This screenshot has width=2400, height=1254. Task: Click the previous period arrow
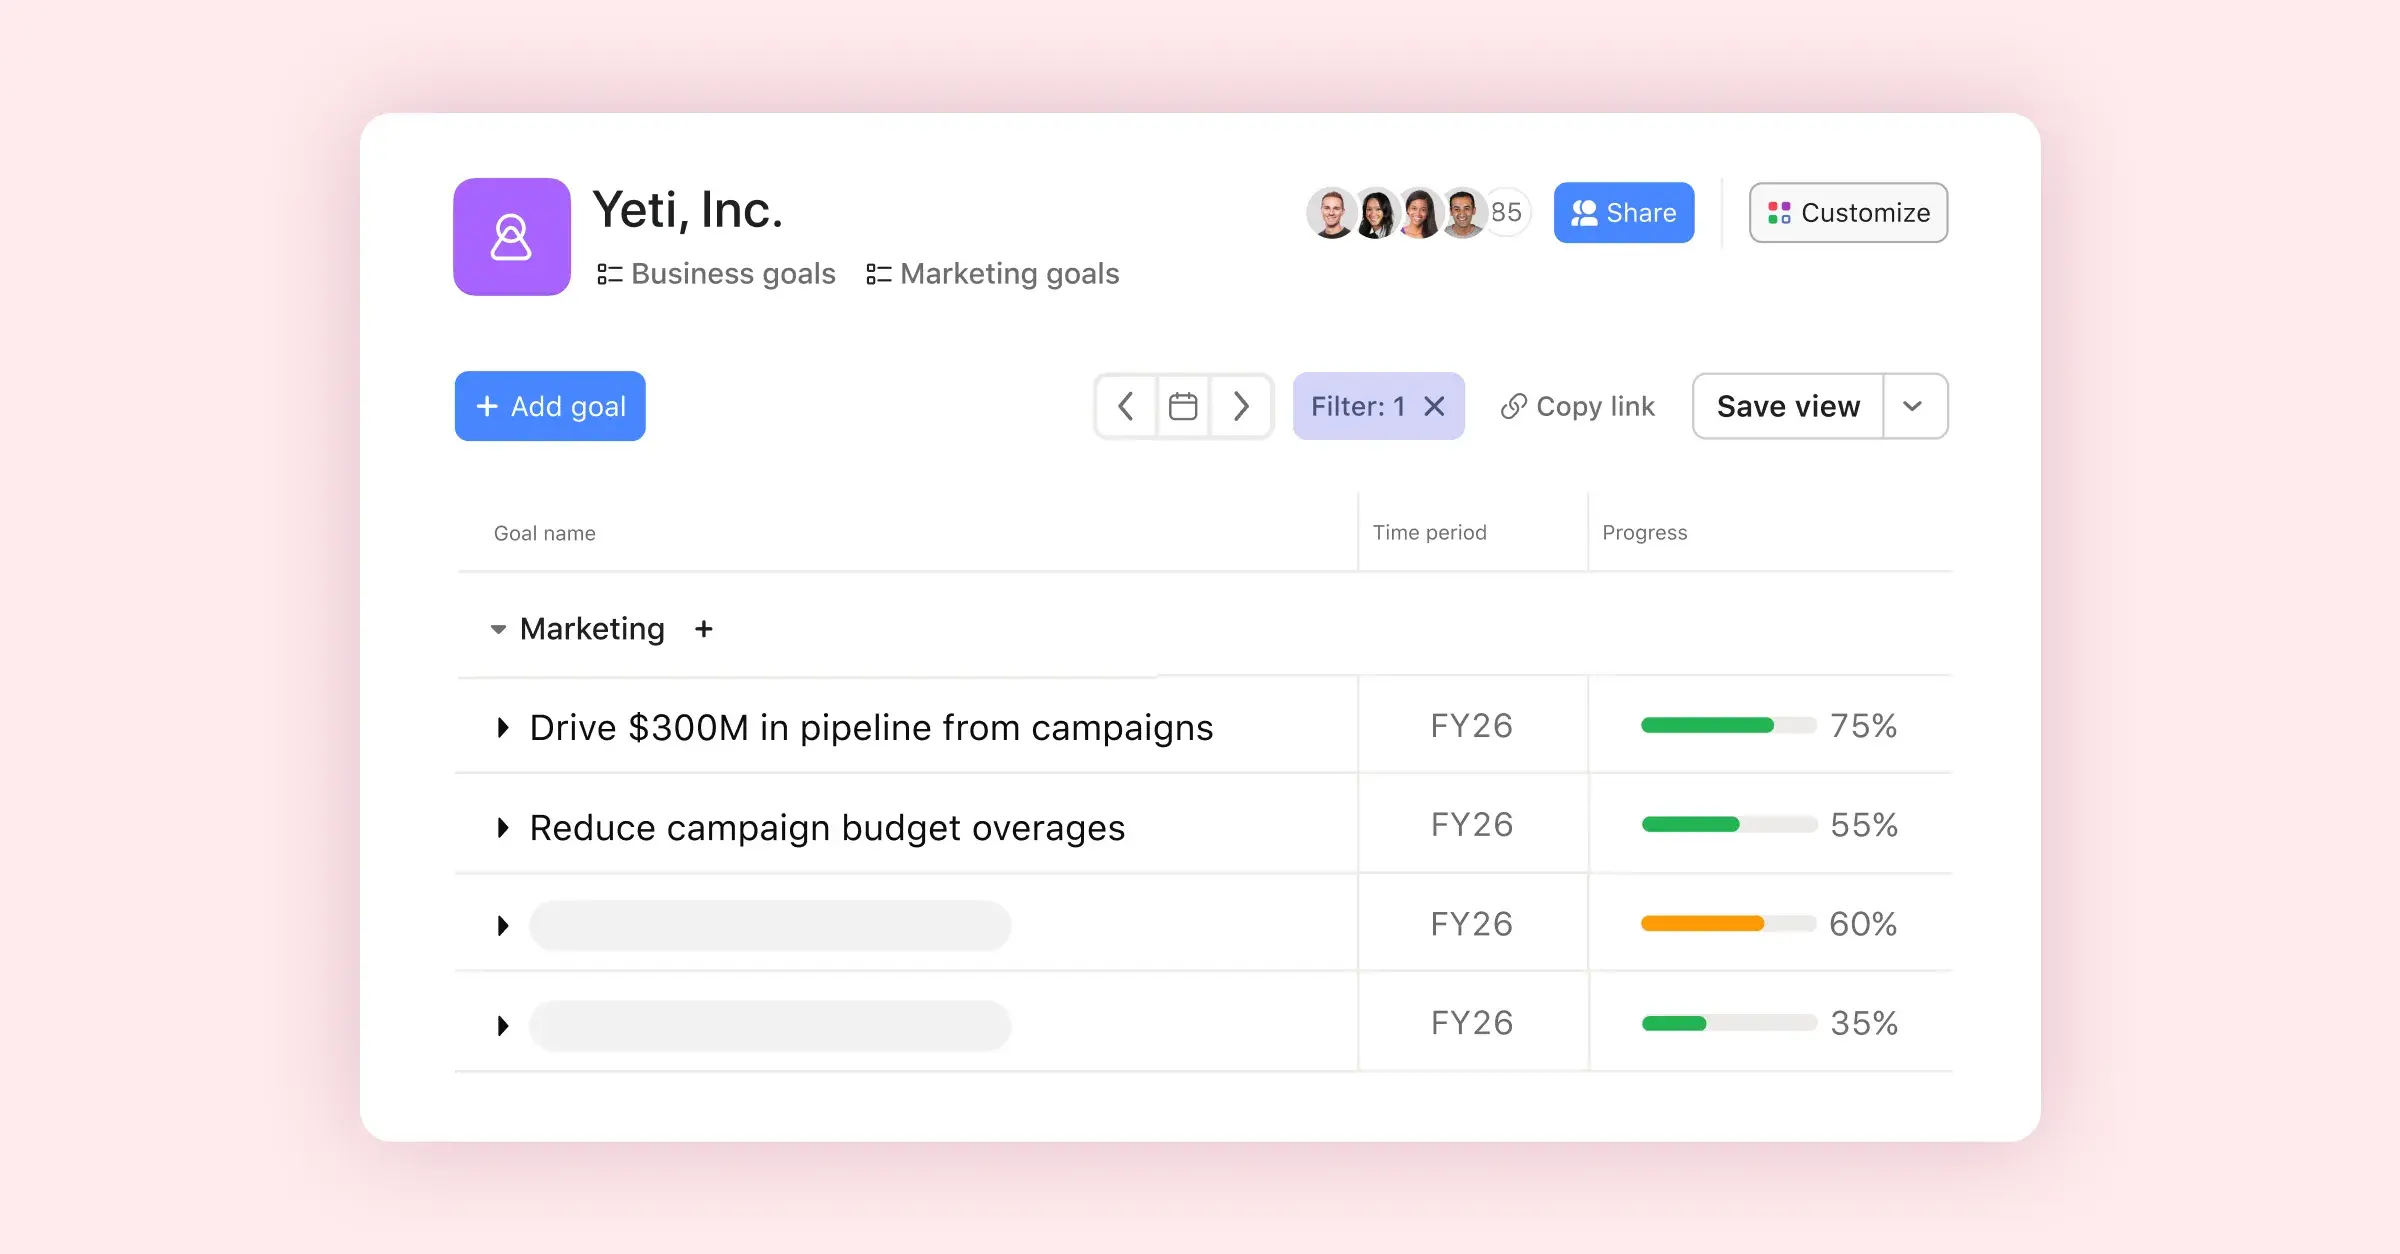click(x=1124, y=406)
